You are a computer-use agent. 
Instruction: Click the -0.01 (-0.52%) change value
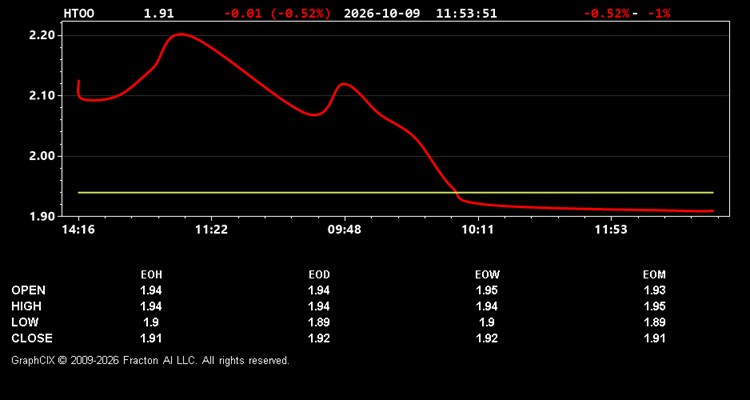[x=277, y=13]
